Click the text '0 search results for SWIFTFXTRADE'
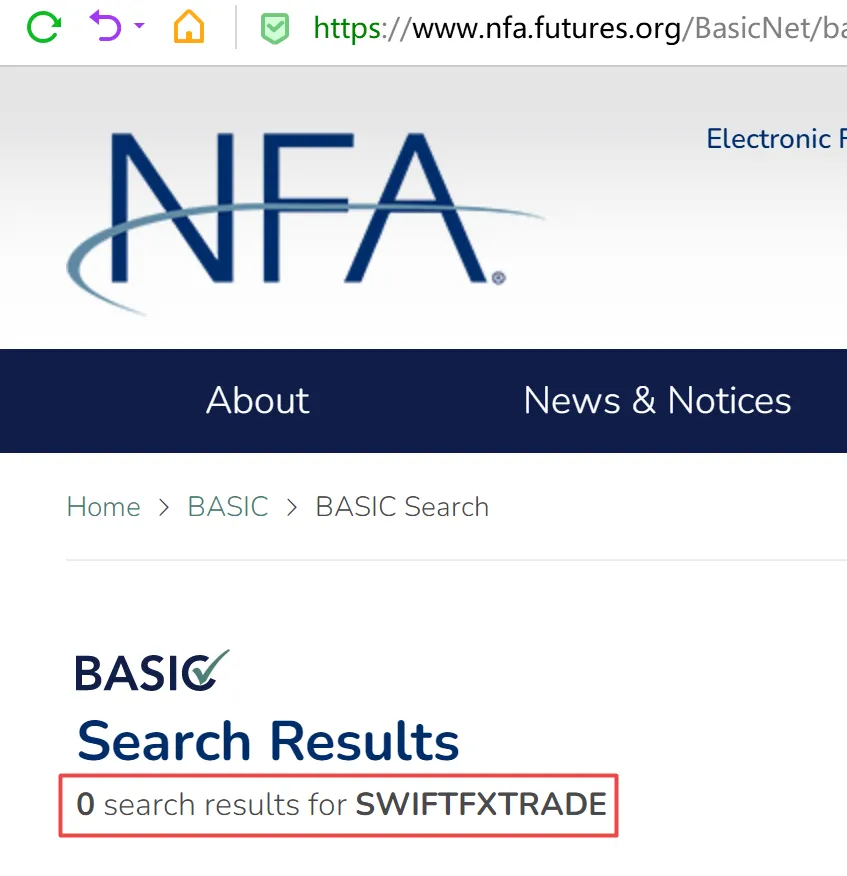 341,804
